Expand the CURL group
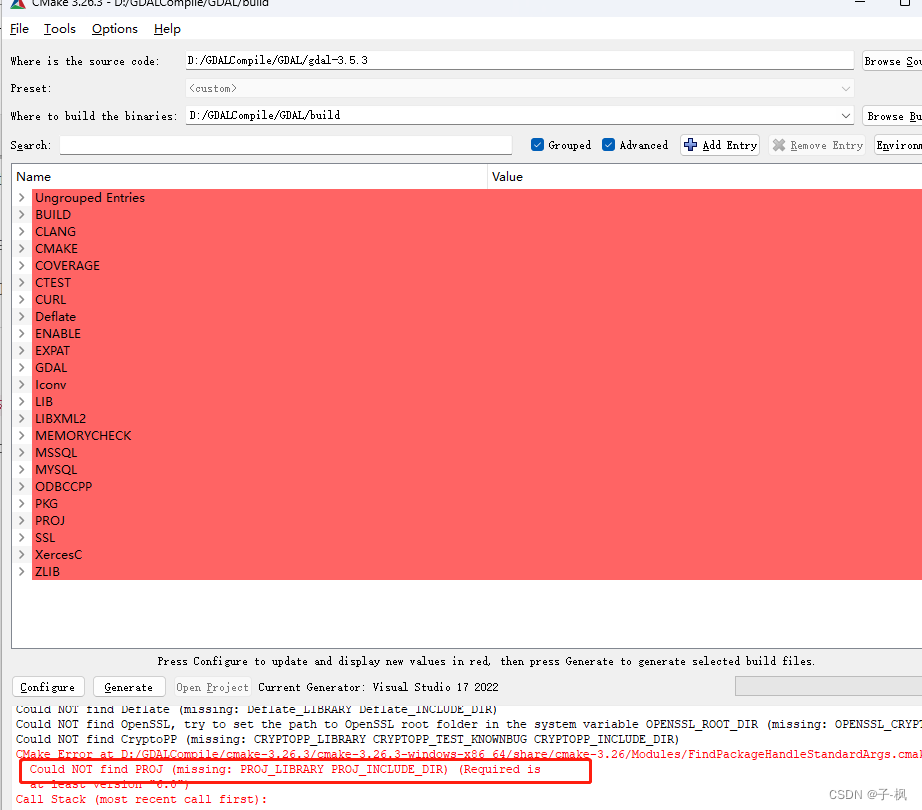 22,300
